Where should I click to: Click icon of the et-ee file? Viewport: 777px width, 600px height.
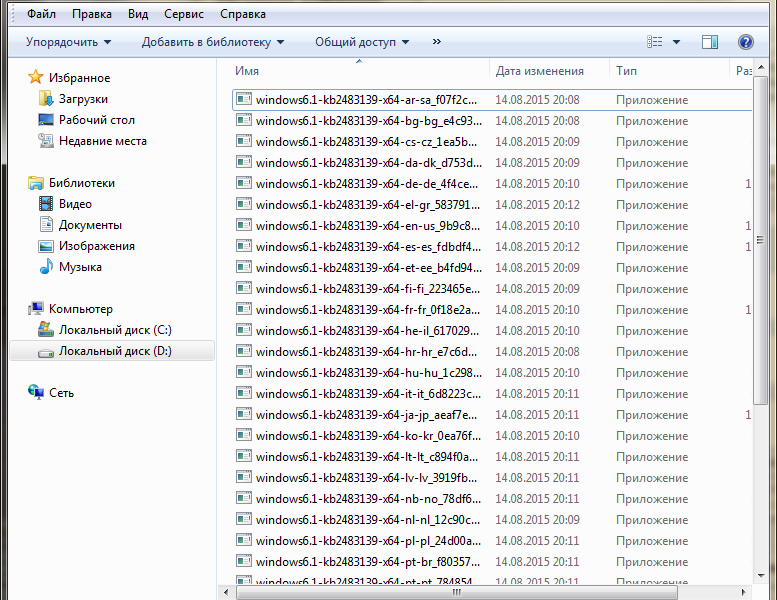click(244, 267)
